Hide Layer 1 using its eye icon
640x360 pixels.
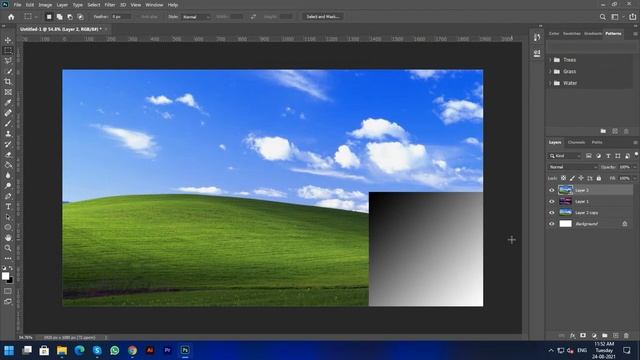[552, 201]
